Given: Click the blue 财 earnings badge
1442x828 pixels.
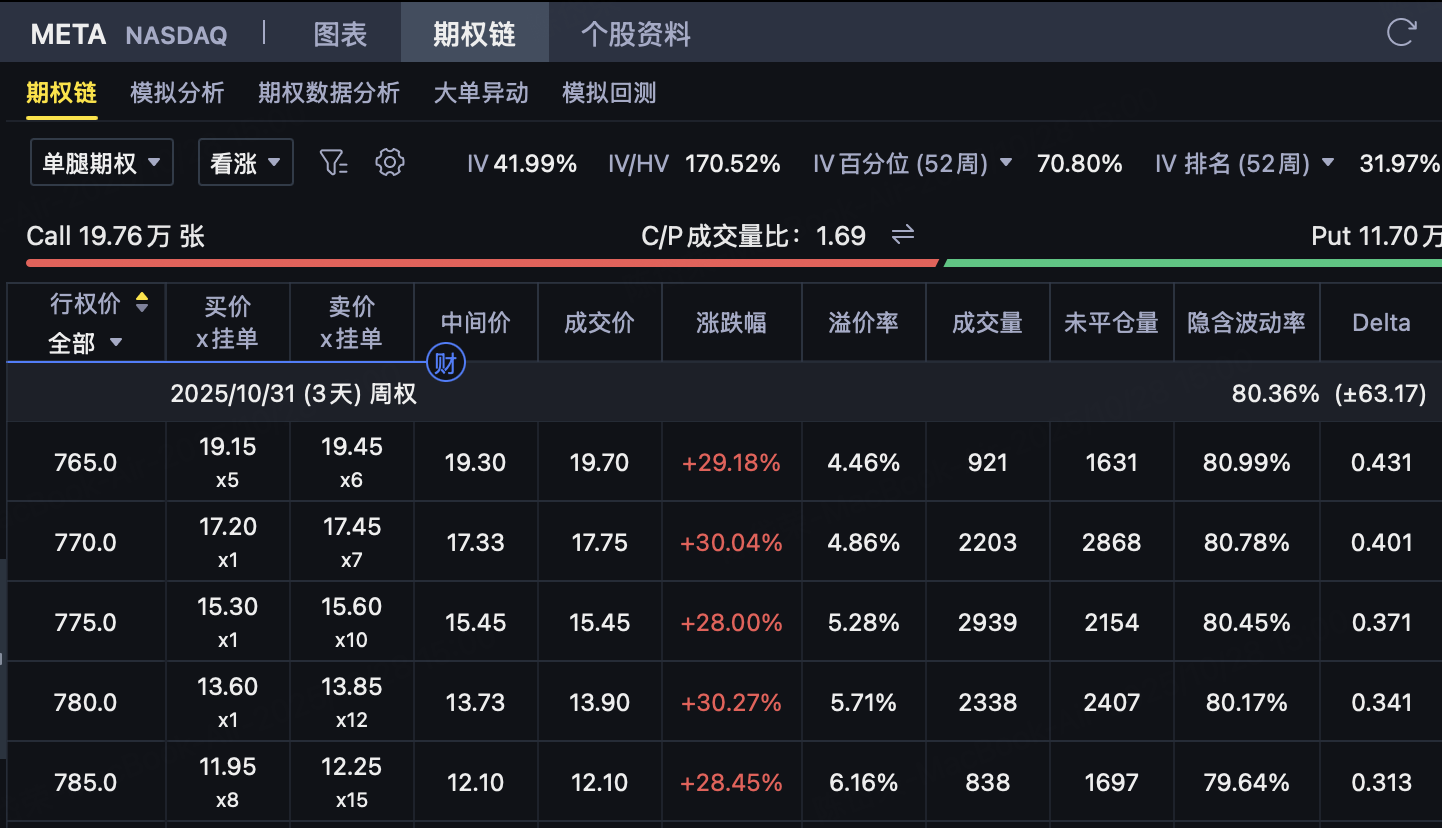Looking at the screenshot, I should [445, 363].
